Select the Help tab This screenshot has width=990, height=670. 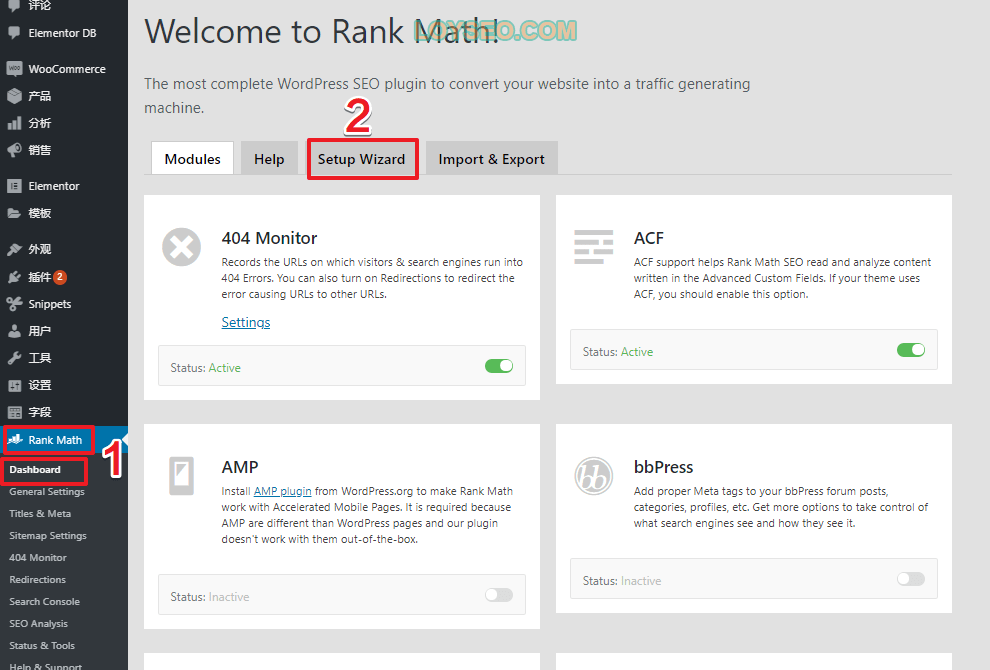(269, 159)
